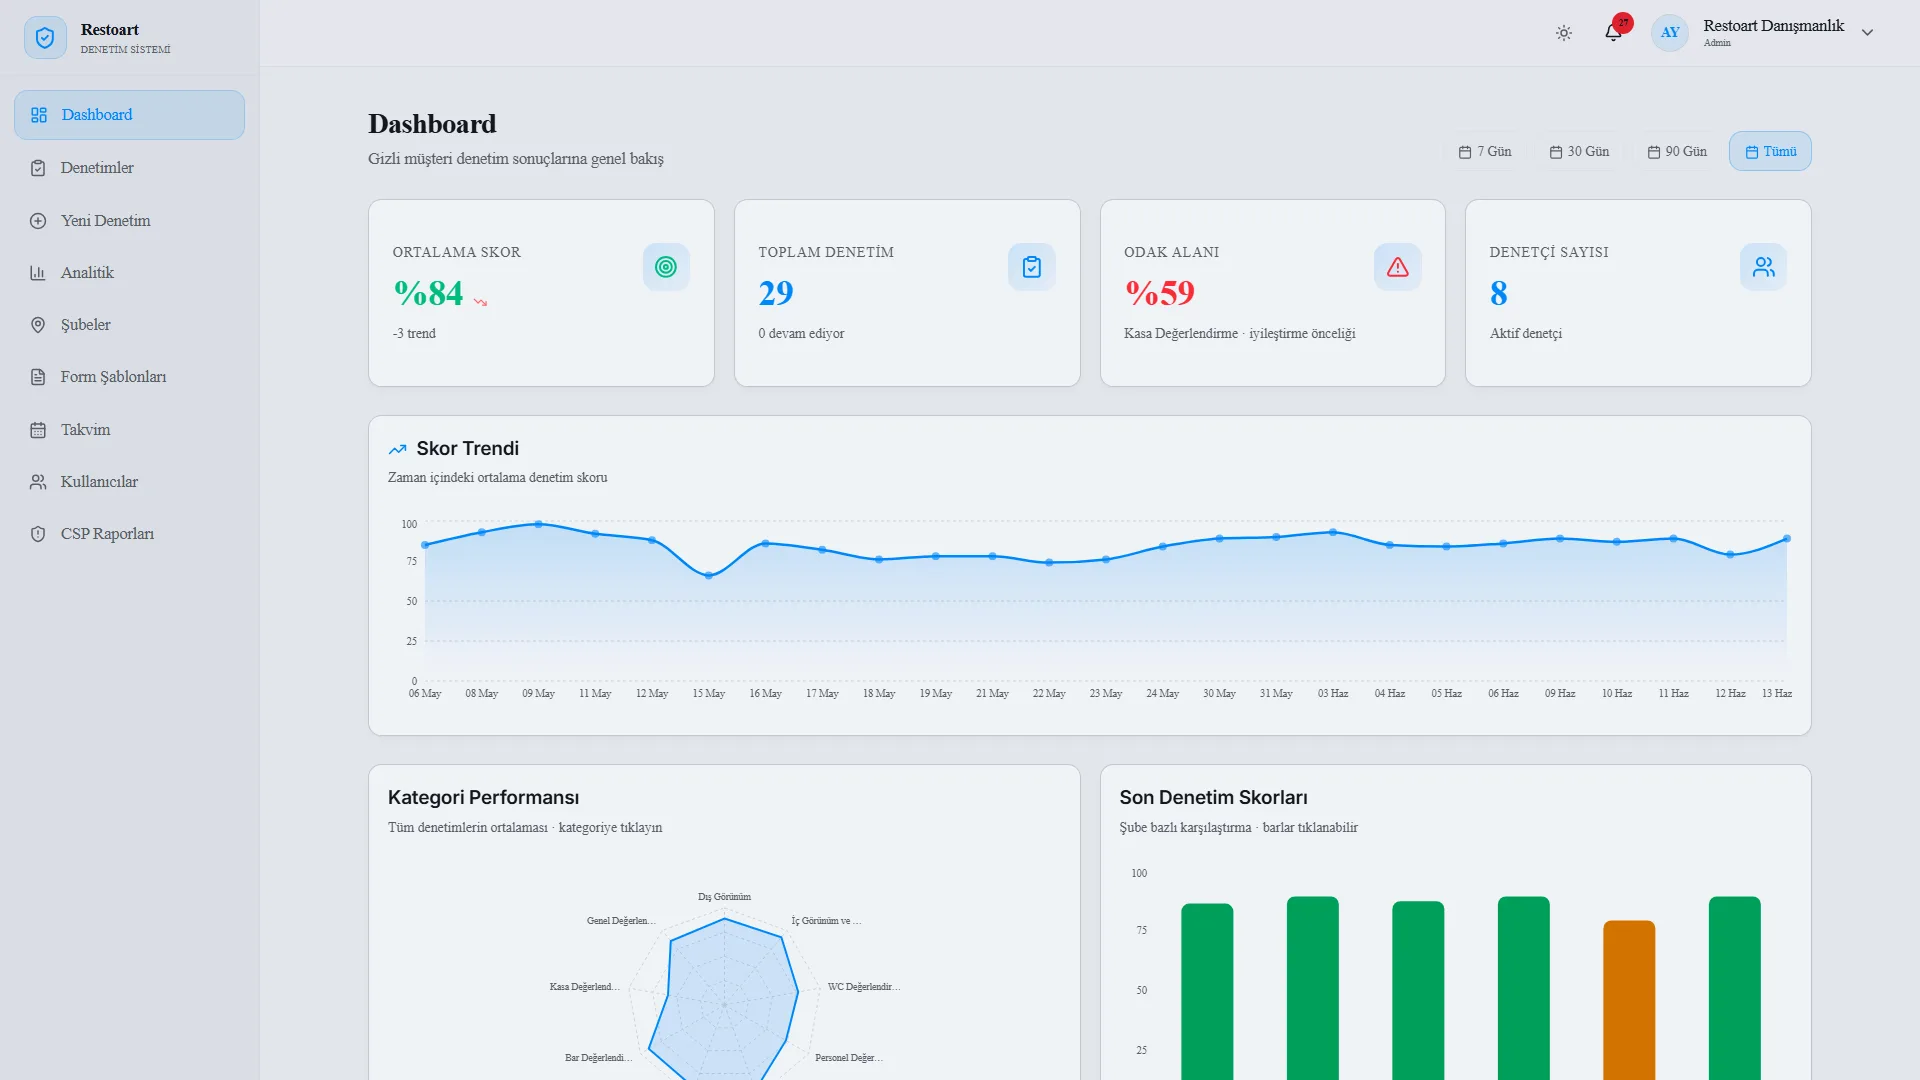This screenshot has width=1920, height=1080.
Task: Click the users icon on Denetçi Sayısı card
Action: (x=1764, y=267)
